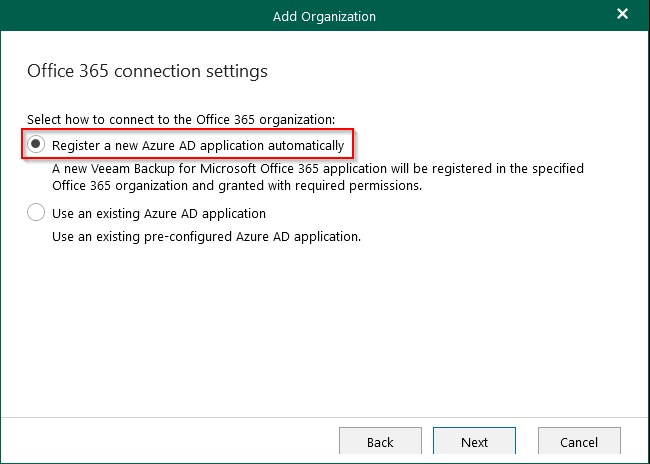Click the word "Veeam" in the description

(110, 169)
